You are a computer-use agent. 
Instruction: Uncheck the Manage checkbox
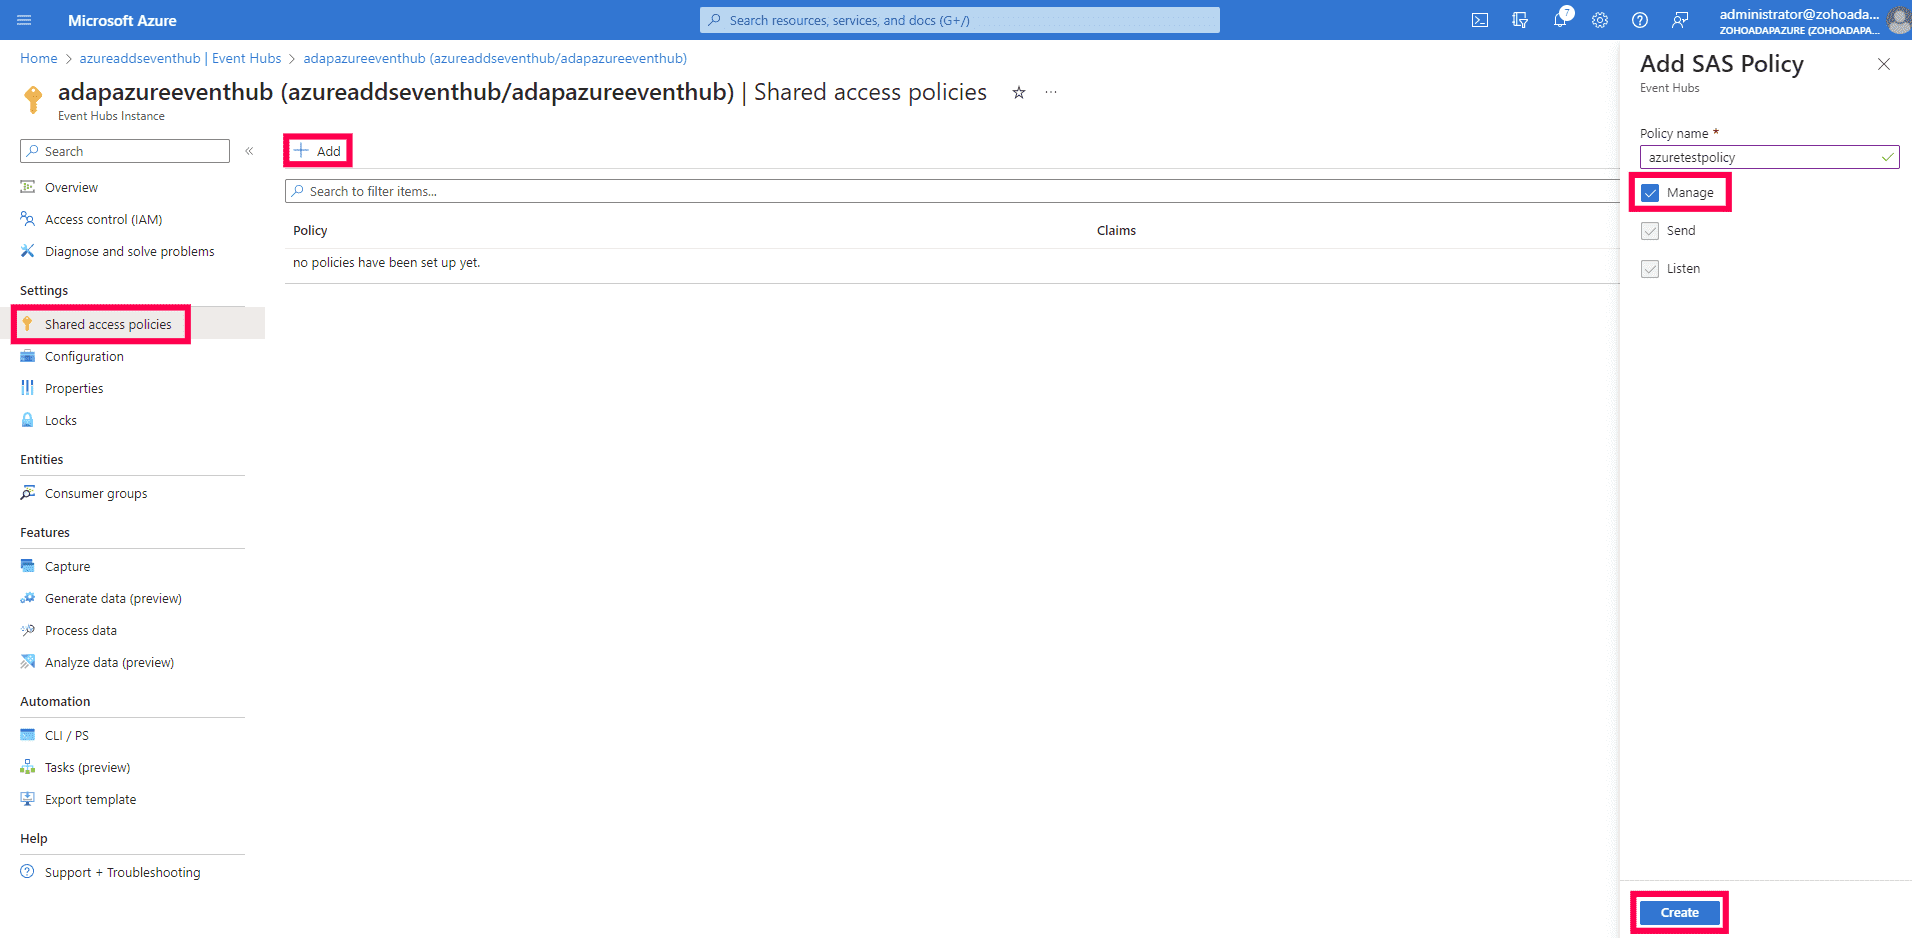point(1650,193)
